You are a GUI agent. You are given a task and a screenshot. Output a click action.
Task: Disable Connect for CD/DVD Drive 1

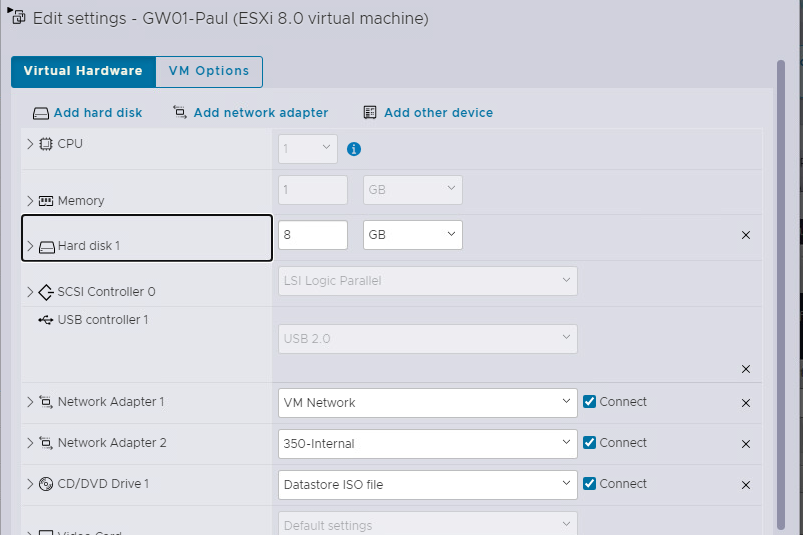tap(590, 484)
